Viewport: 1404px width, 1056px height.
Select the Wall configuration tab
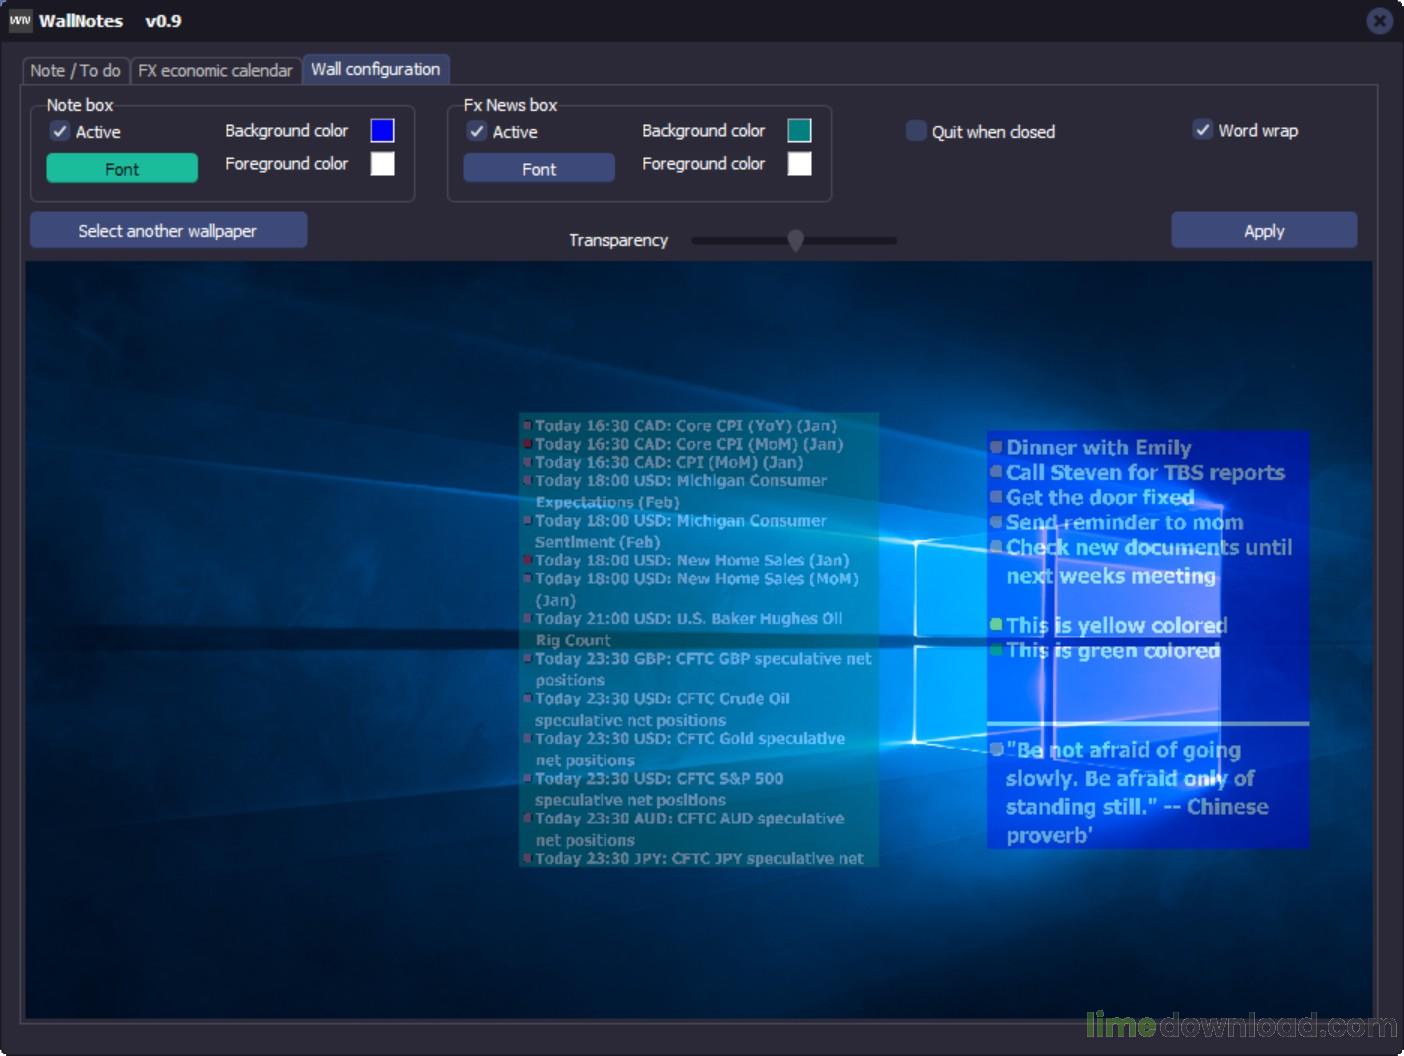pyautogui.click(x=376, y=69)
